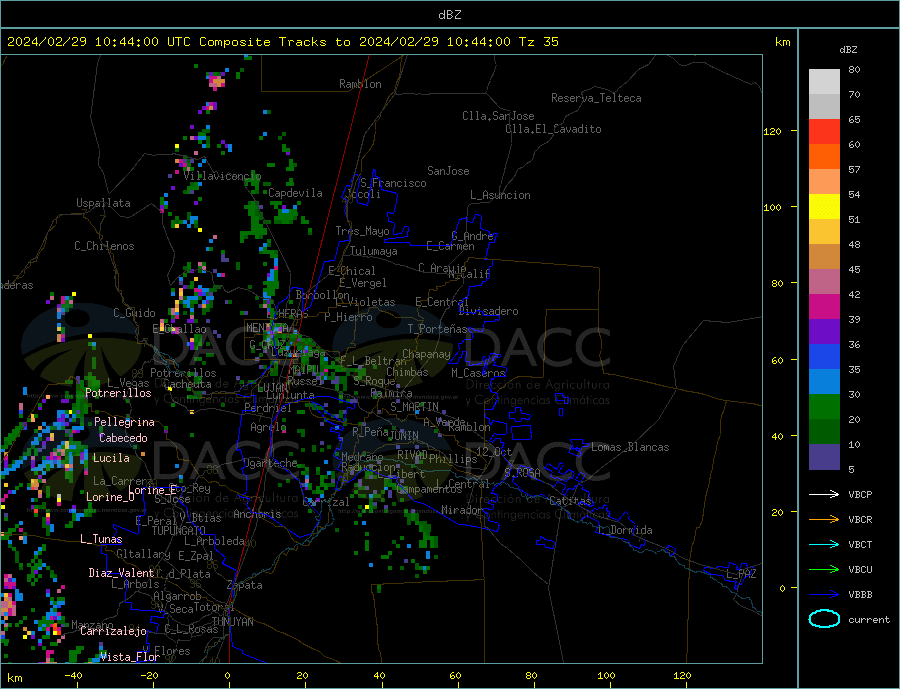Select the dusty pink swatch in dBZ scale
The image size is (900, 689).
click(x=824, y=282)
